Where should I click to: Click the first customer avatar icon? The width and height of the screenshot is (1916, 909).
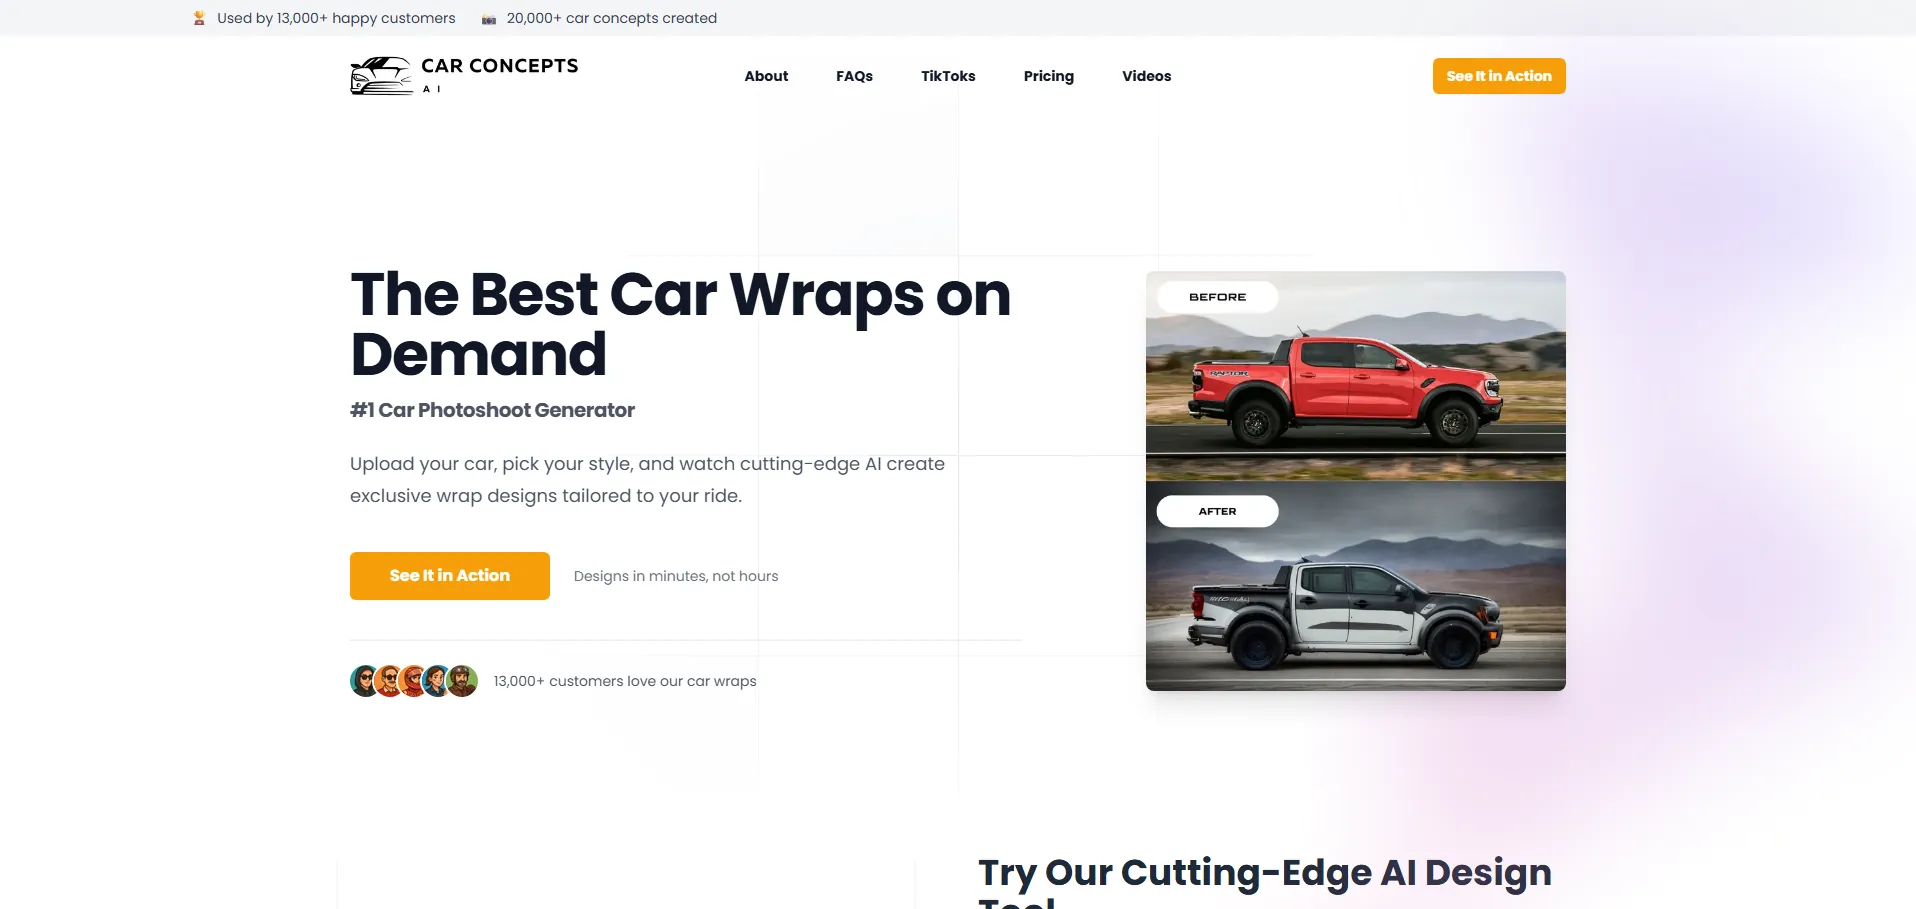[x=365, y=681]
